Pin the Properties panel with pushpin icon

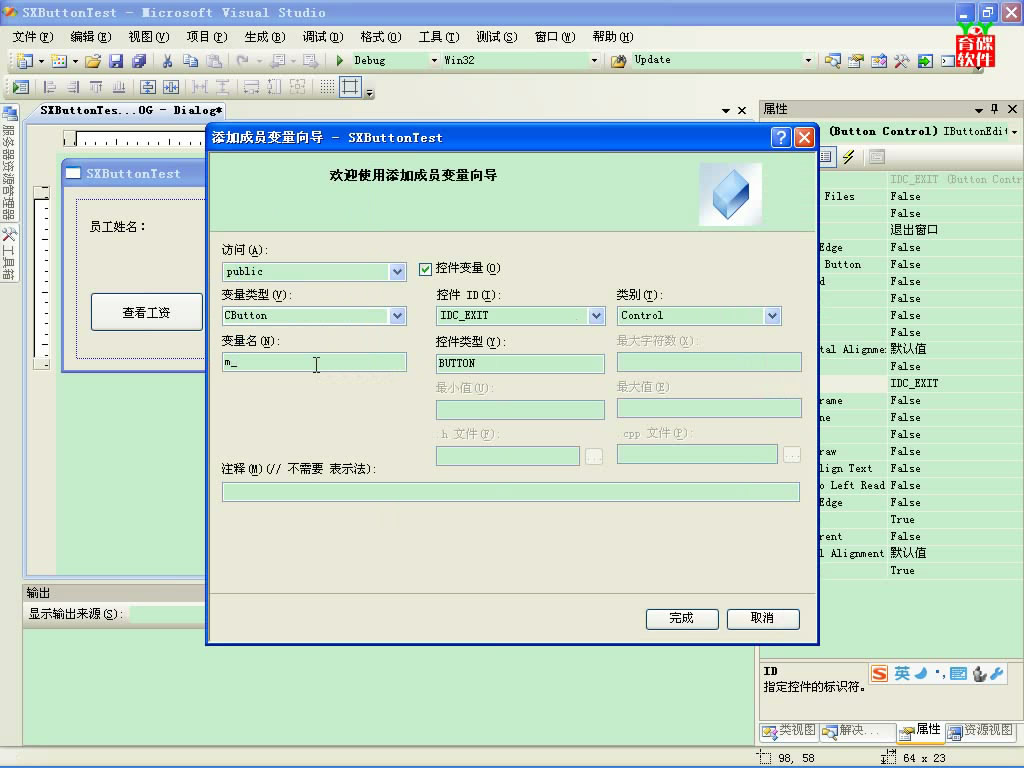[x=995, y=109]
